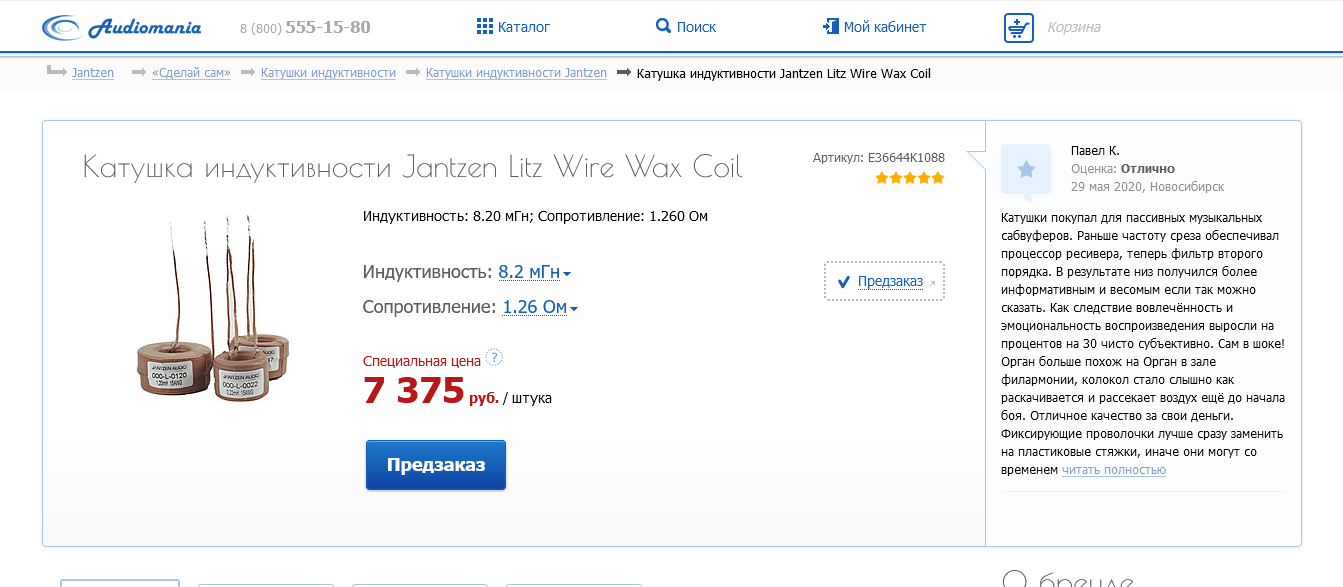Open «Сделай сам» breadcrumb
The image size is (1343, 587).
tap(191, 73)
